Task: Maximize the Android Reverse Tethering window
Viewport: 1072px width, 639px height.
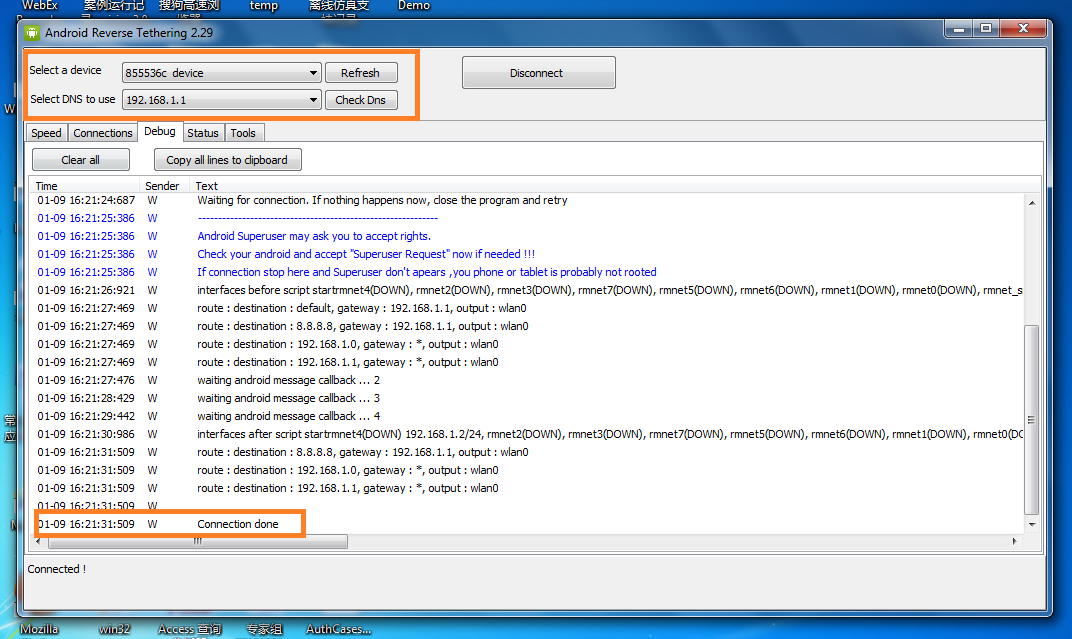Action: point(986,29)
